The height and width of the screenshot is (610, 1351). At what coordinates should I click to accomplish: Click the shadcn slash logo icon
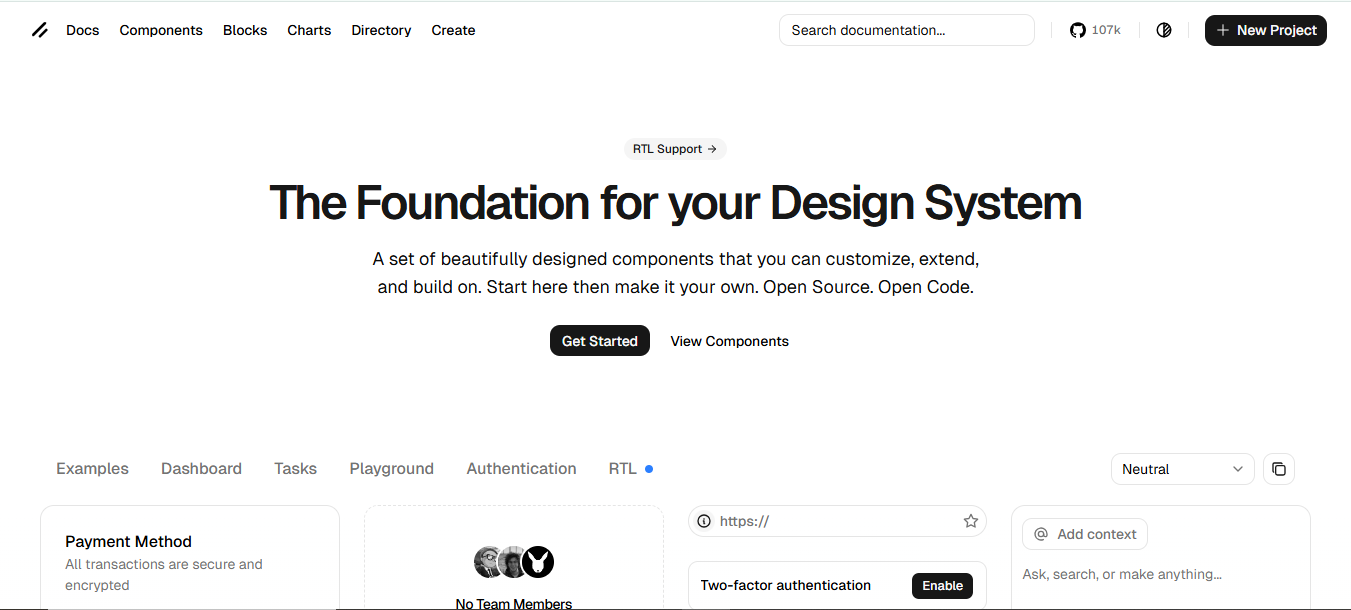pyautogui.click(x=40, y=30)
